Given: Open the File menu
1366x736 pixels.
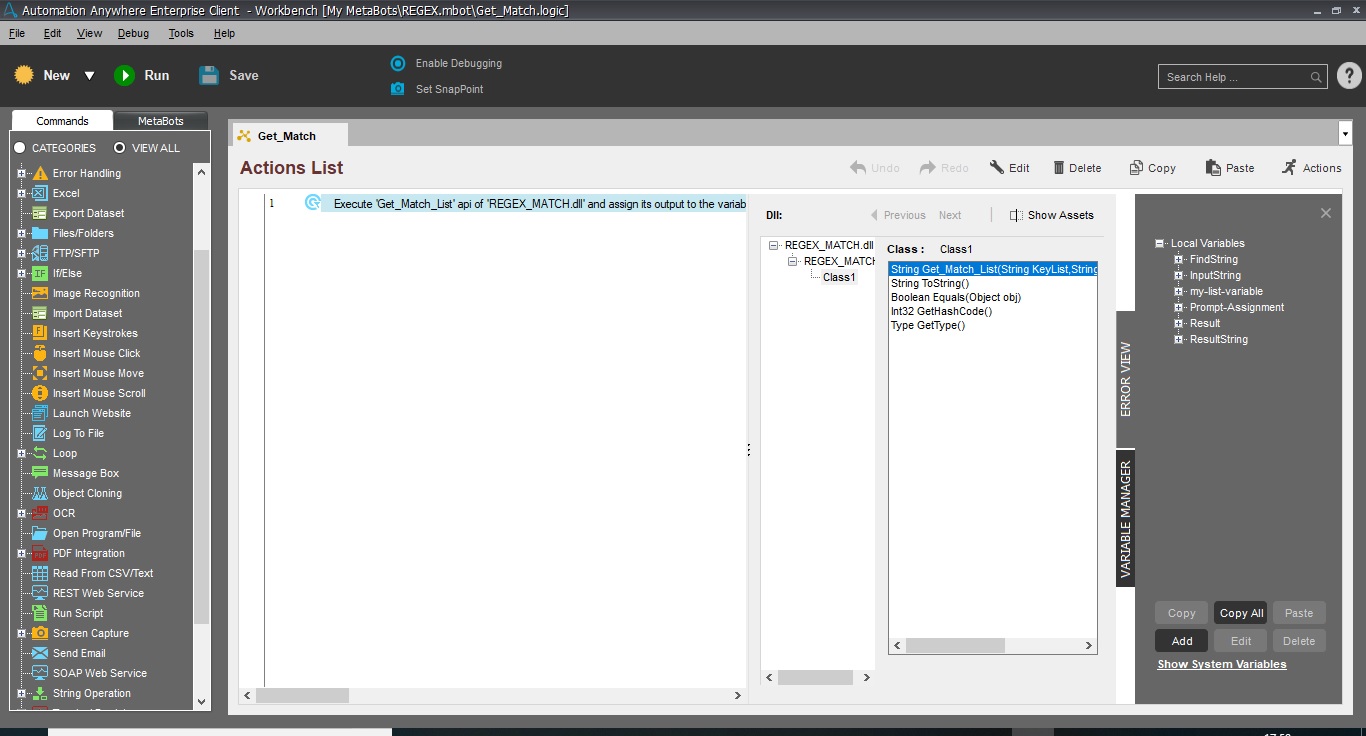Looking at the screenshot, I should [17, 33].
